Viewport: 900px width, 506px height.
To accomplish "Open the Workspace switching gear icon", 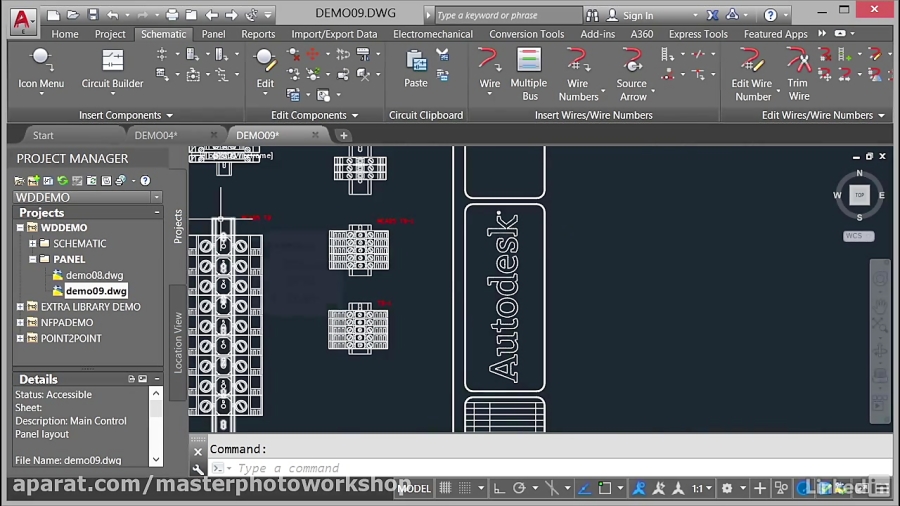I will (727, 488).
